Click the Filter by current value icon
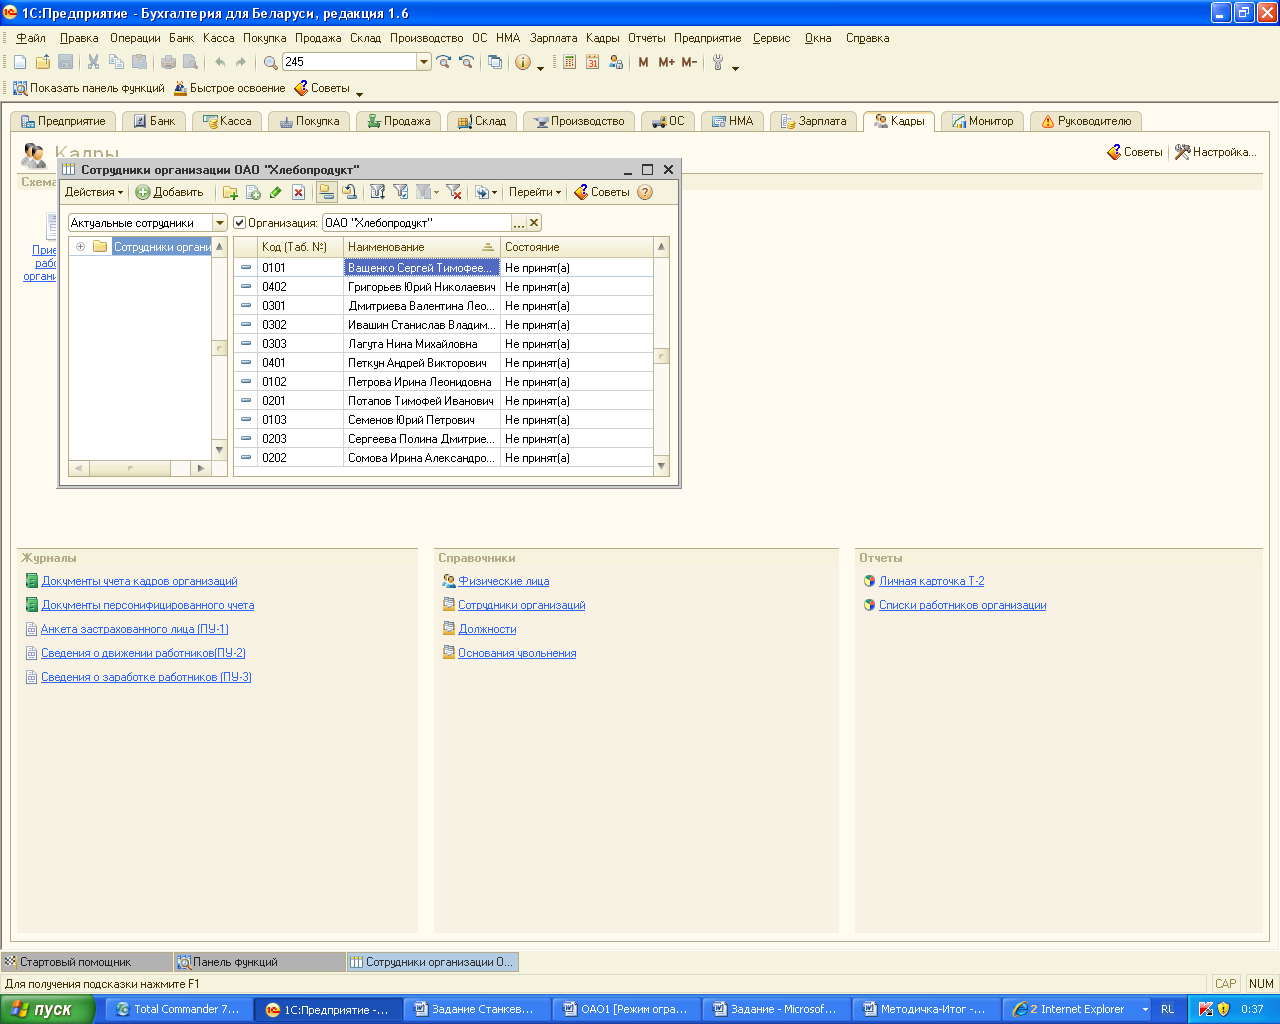This screenshot has width=1280, height=1024. click(x=401, y=192)
